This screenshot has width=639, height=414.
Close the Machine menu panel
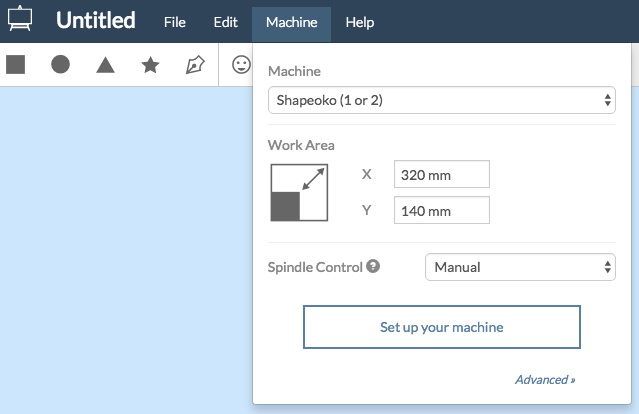click(x=291, y=22)
